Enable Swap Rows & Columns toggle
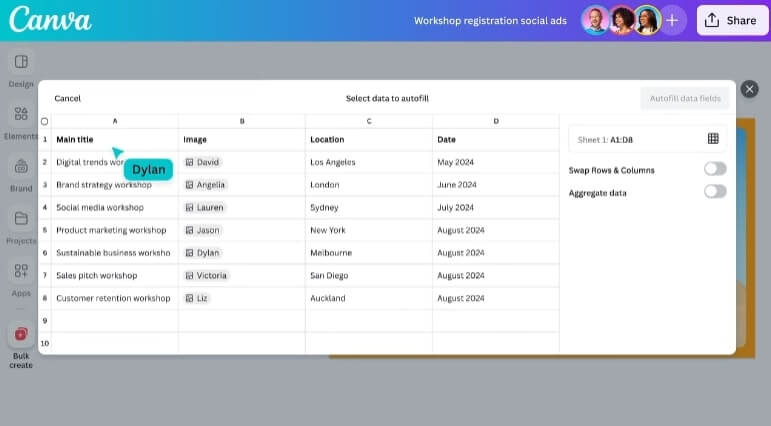The width and height of the screenshot is (771, 426). (715, 169)
